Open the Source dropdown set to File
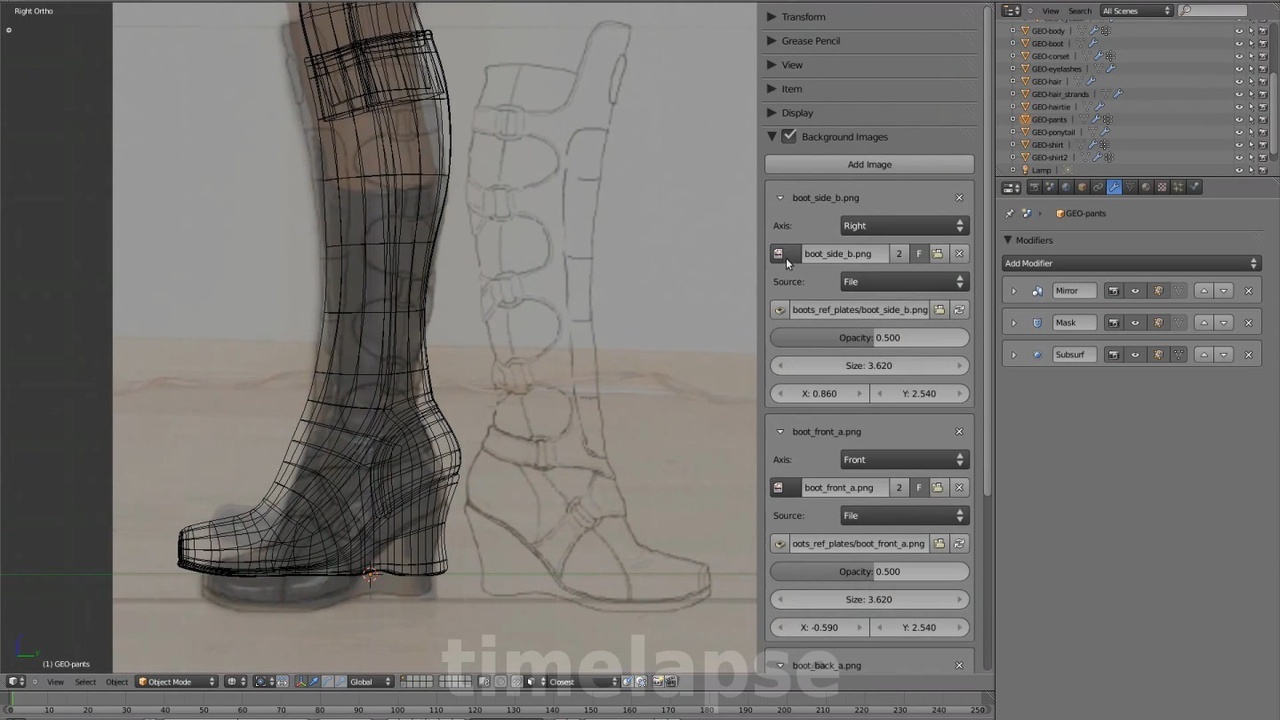This screenshot has width=1280, height=720. 903,281
